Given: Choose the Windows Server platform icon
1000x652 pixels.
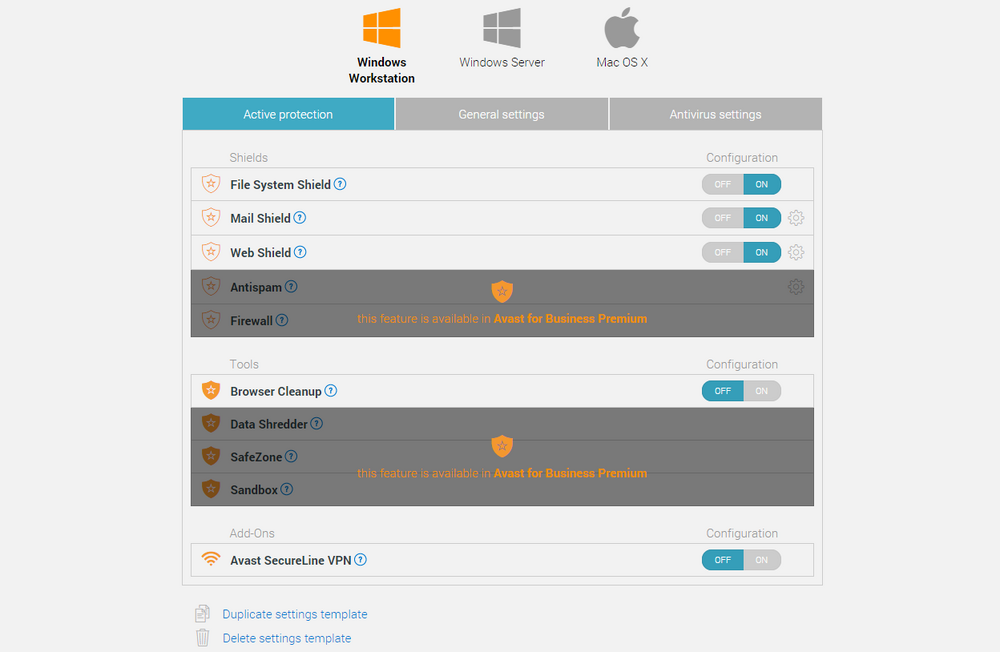Looking at the screenshot, I should [x=502, y=28].
